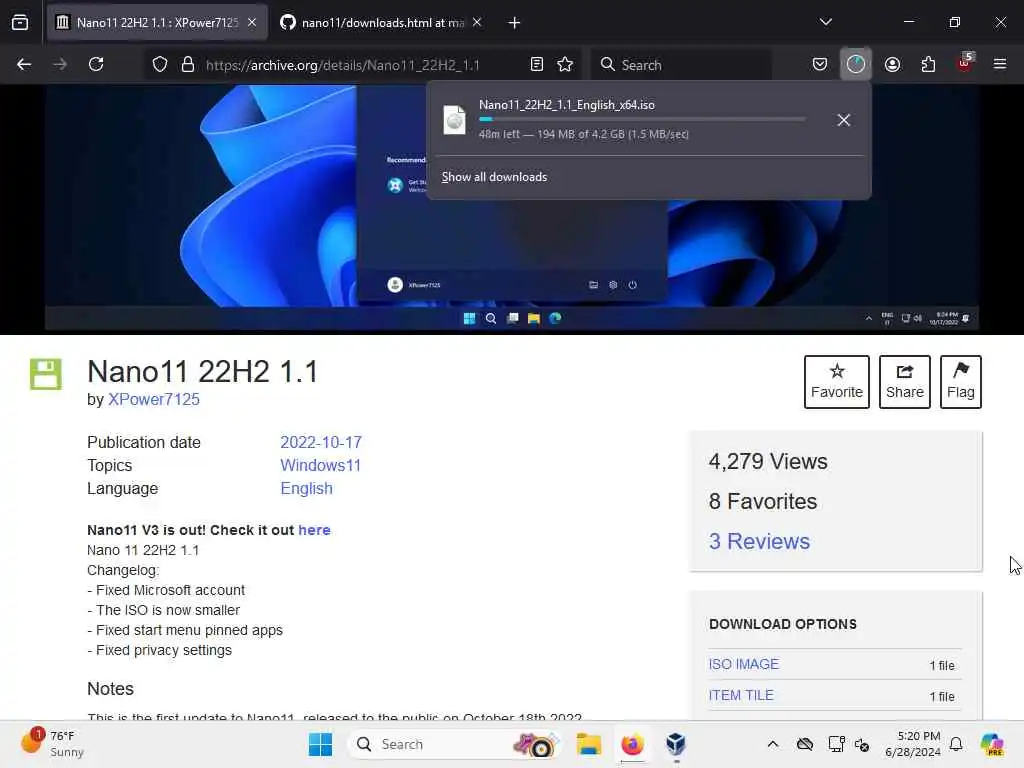
Task: Click the uBlock Origin extension icon
Action: point(965,63)
